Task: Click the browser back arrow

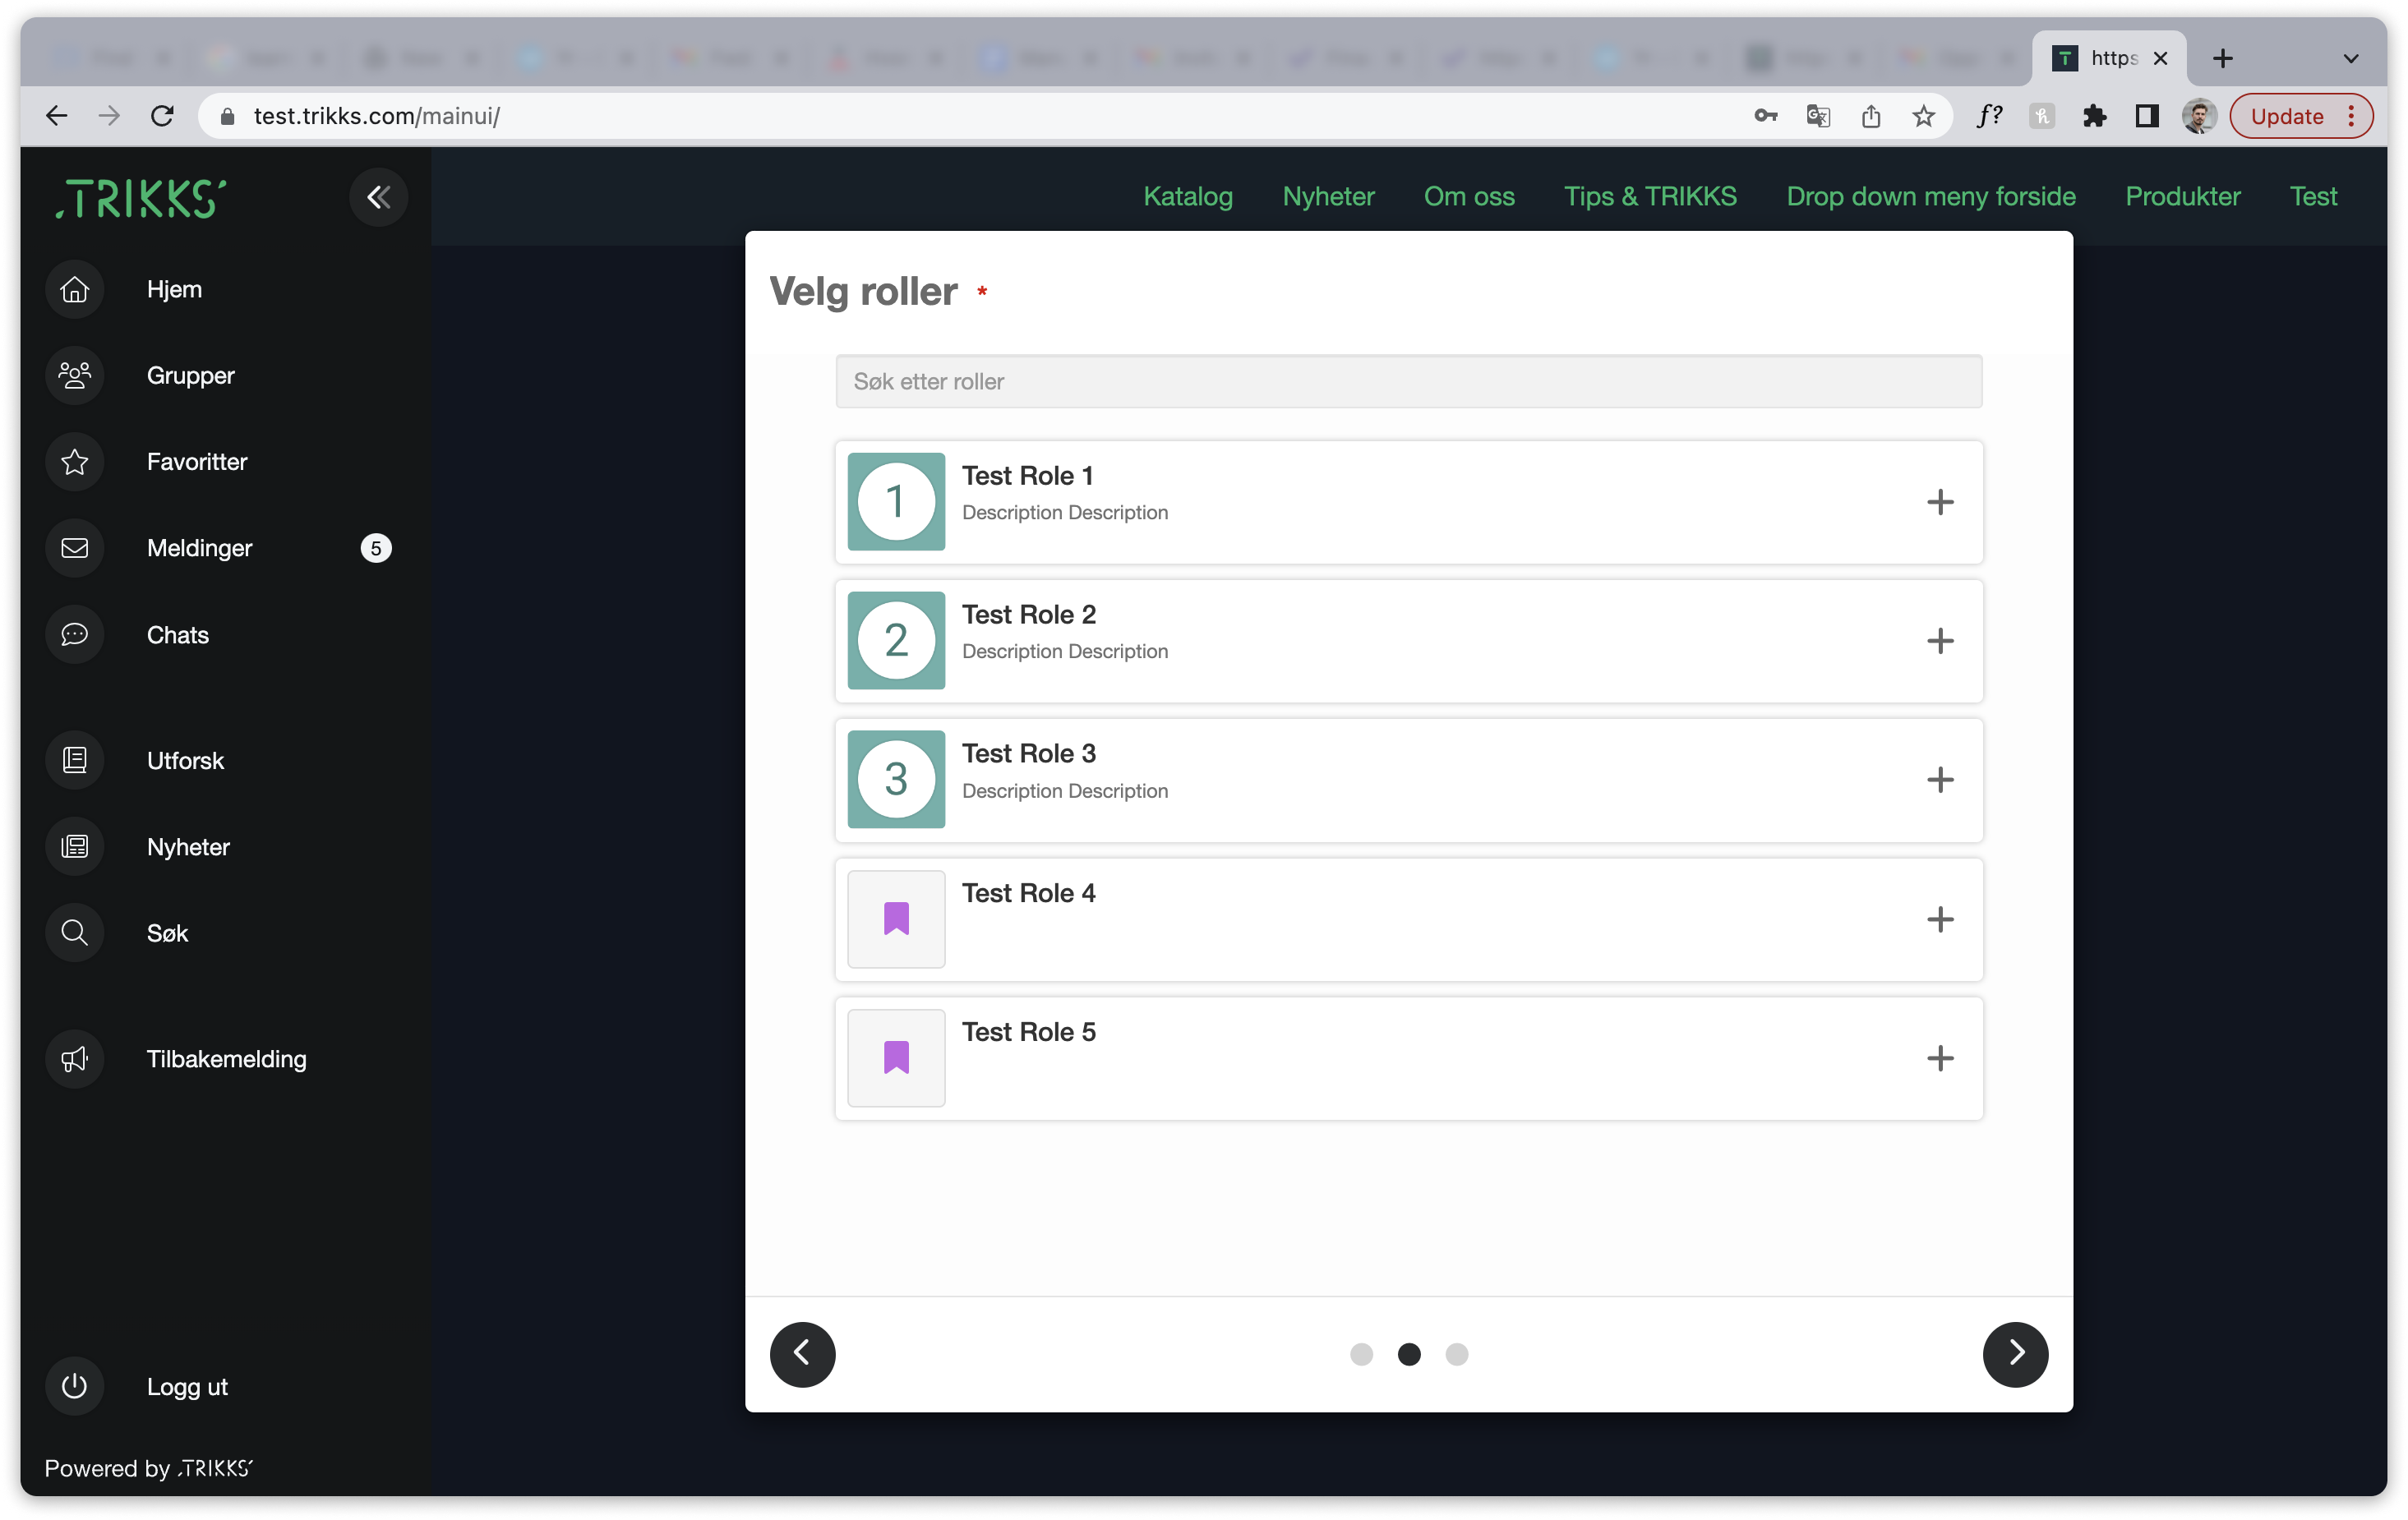Action: pos(57,116)
